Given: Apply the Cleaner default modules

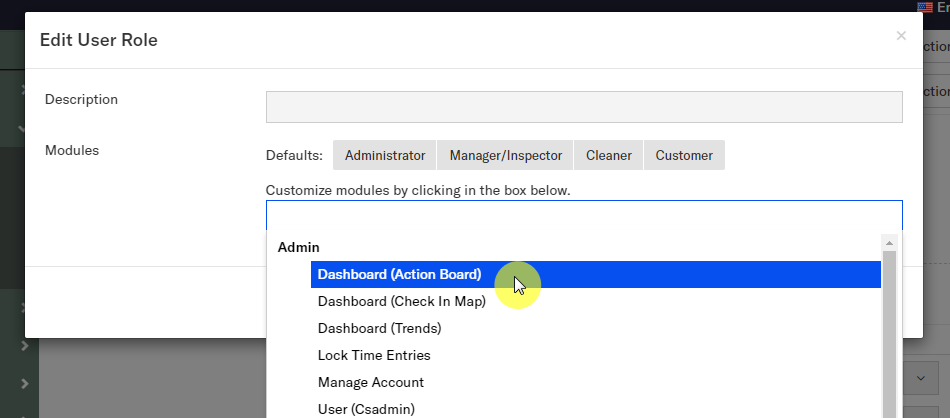Looking at the screenshot, I should [608, 155].
